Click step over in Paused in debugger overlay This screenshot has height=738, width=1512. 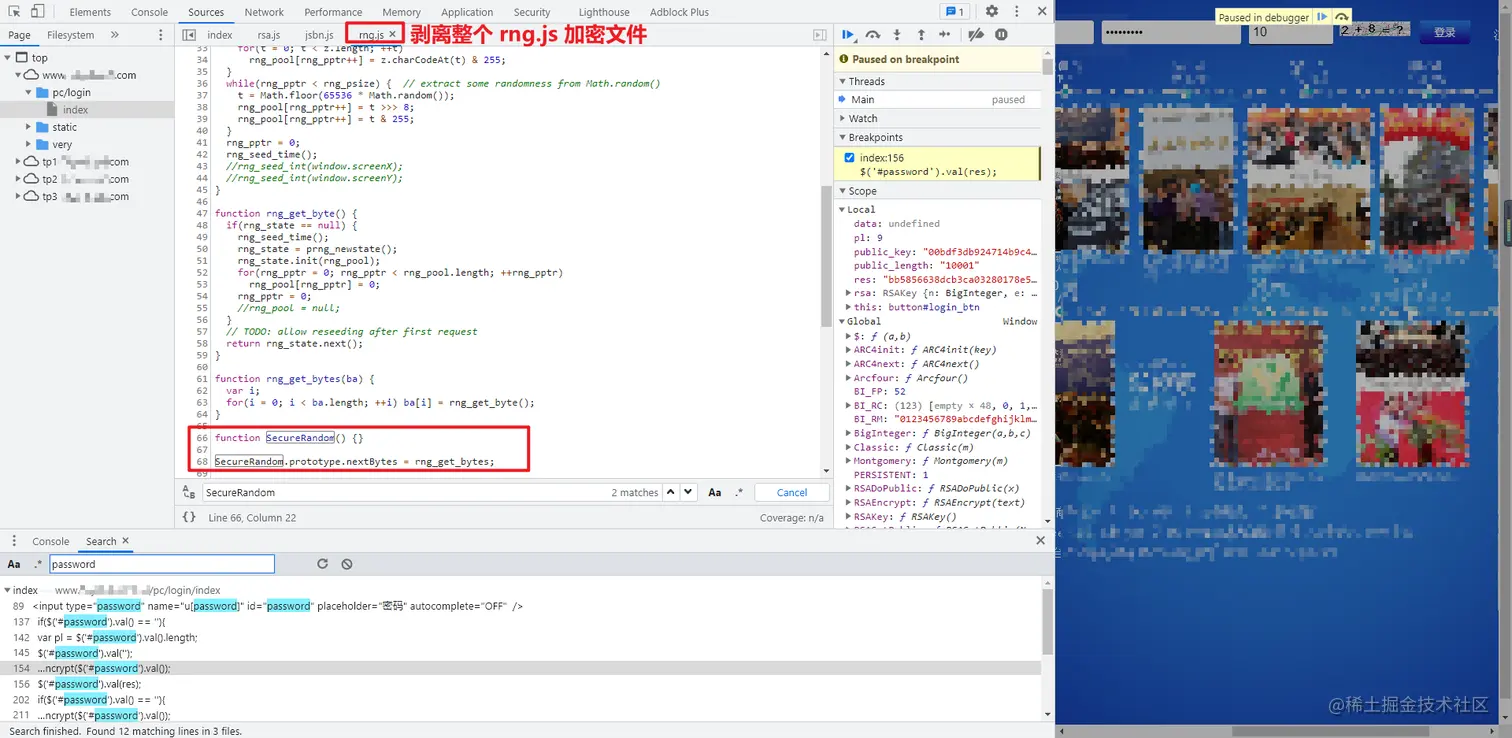tap(1342, 17)
